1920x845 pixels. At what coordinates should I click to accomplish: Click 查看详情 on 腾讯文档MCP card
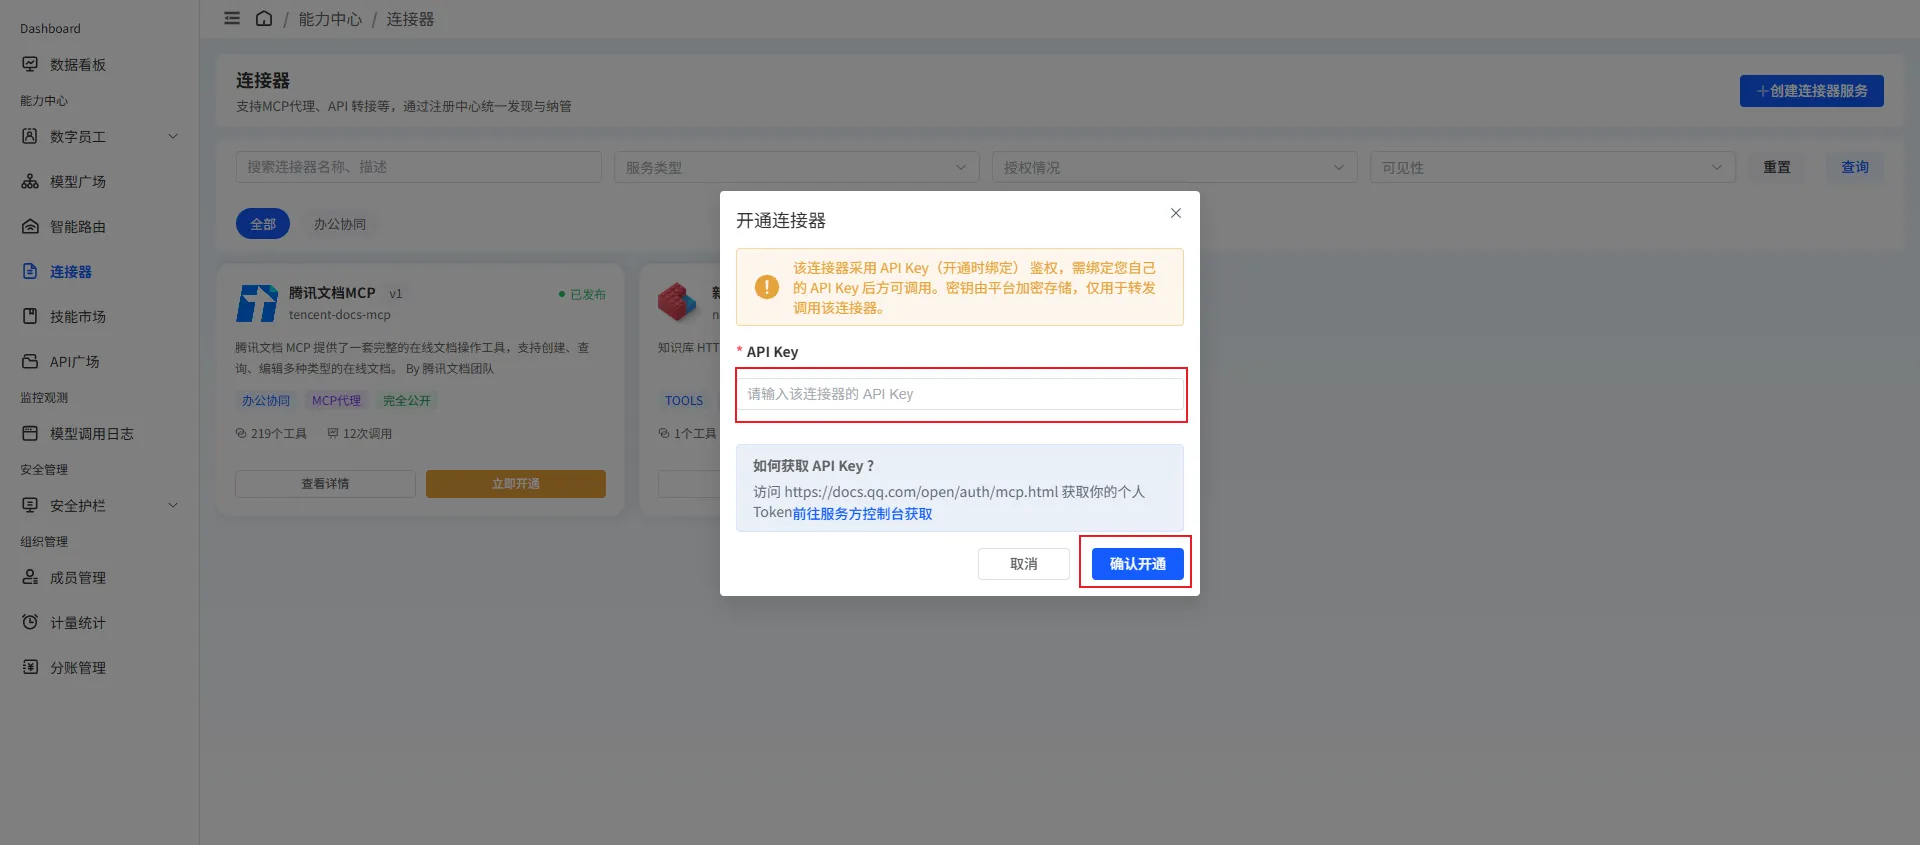pos(325,484)
